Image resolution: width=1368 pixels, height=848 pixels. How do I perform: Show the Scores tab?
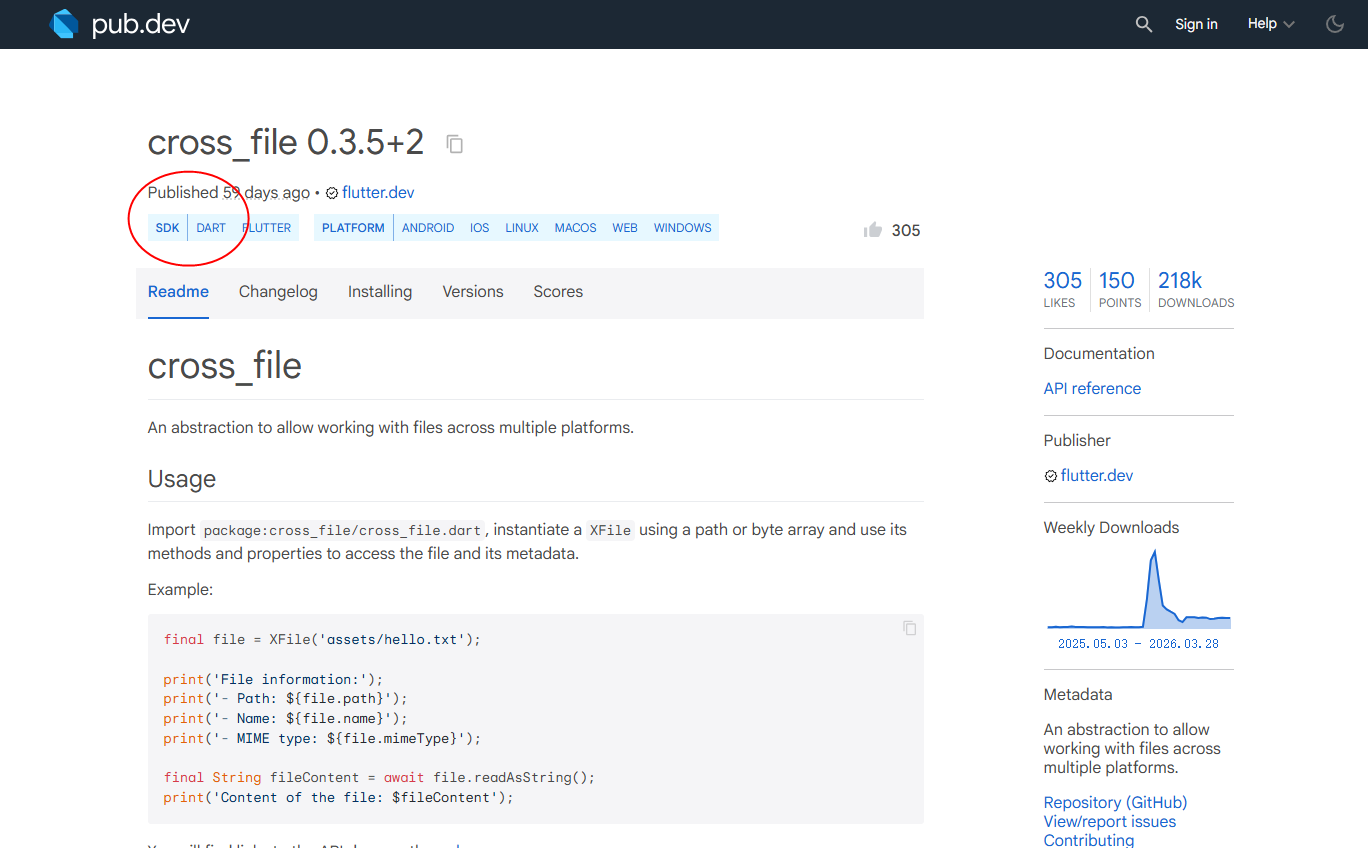(558, 292)
